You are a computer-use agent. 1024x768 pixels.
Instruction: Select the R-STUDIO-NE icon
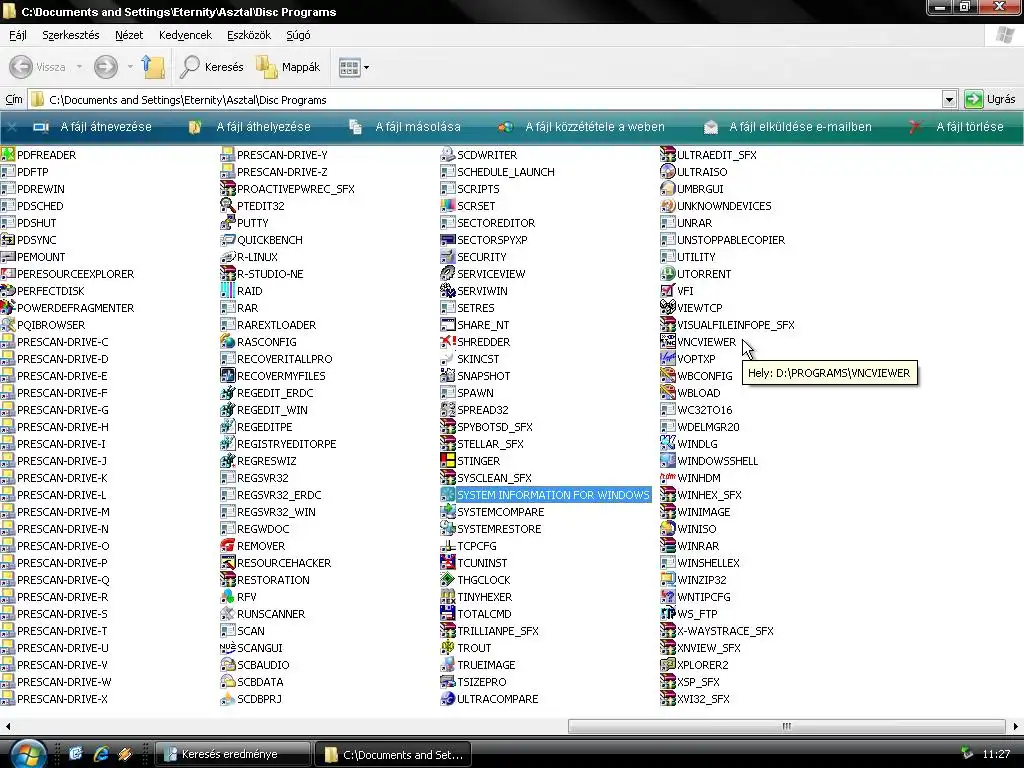(x=227, y=274)
